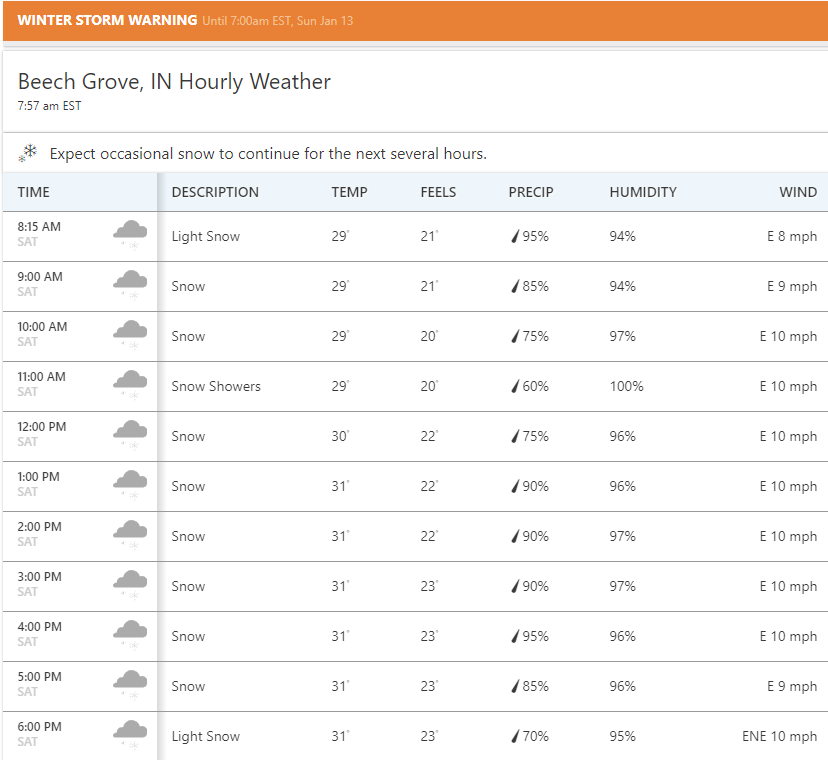This screenshot has height=760, width=828.
Task: Click the Beech Grove, IN Hourly Weather heading
Action: (x=174, y=82)
